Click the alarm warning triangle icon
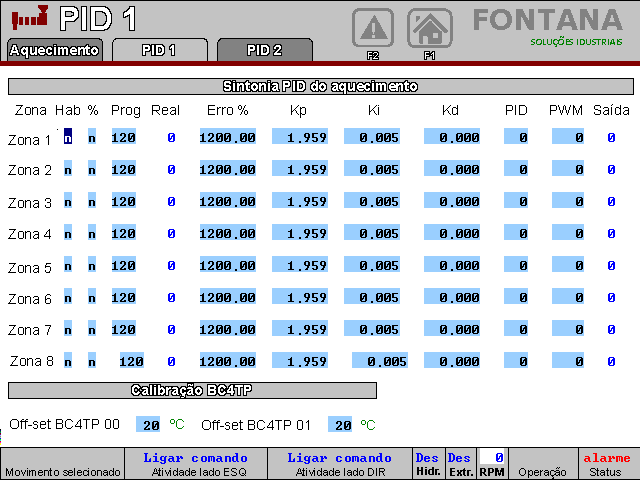The image size is (640, 480). (x=372, y=27)
